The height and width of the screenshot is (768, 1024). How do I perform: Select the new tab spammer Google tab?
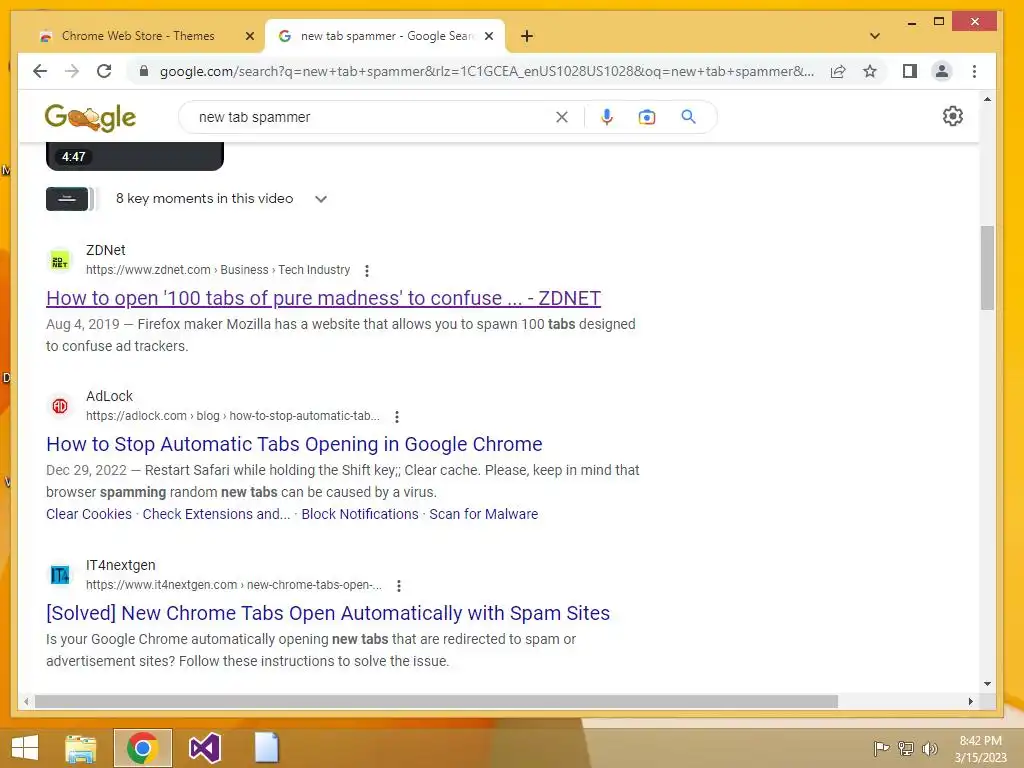tap(385, 36)
